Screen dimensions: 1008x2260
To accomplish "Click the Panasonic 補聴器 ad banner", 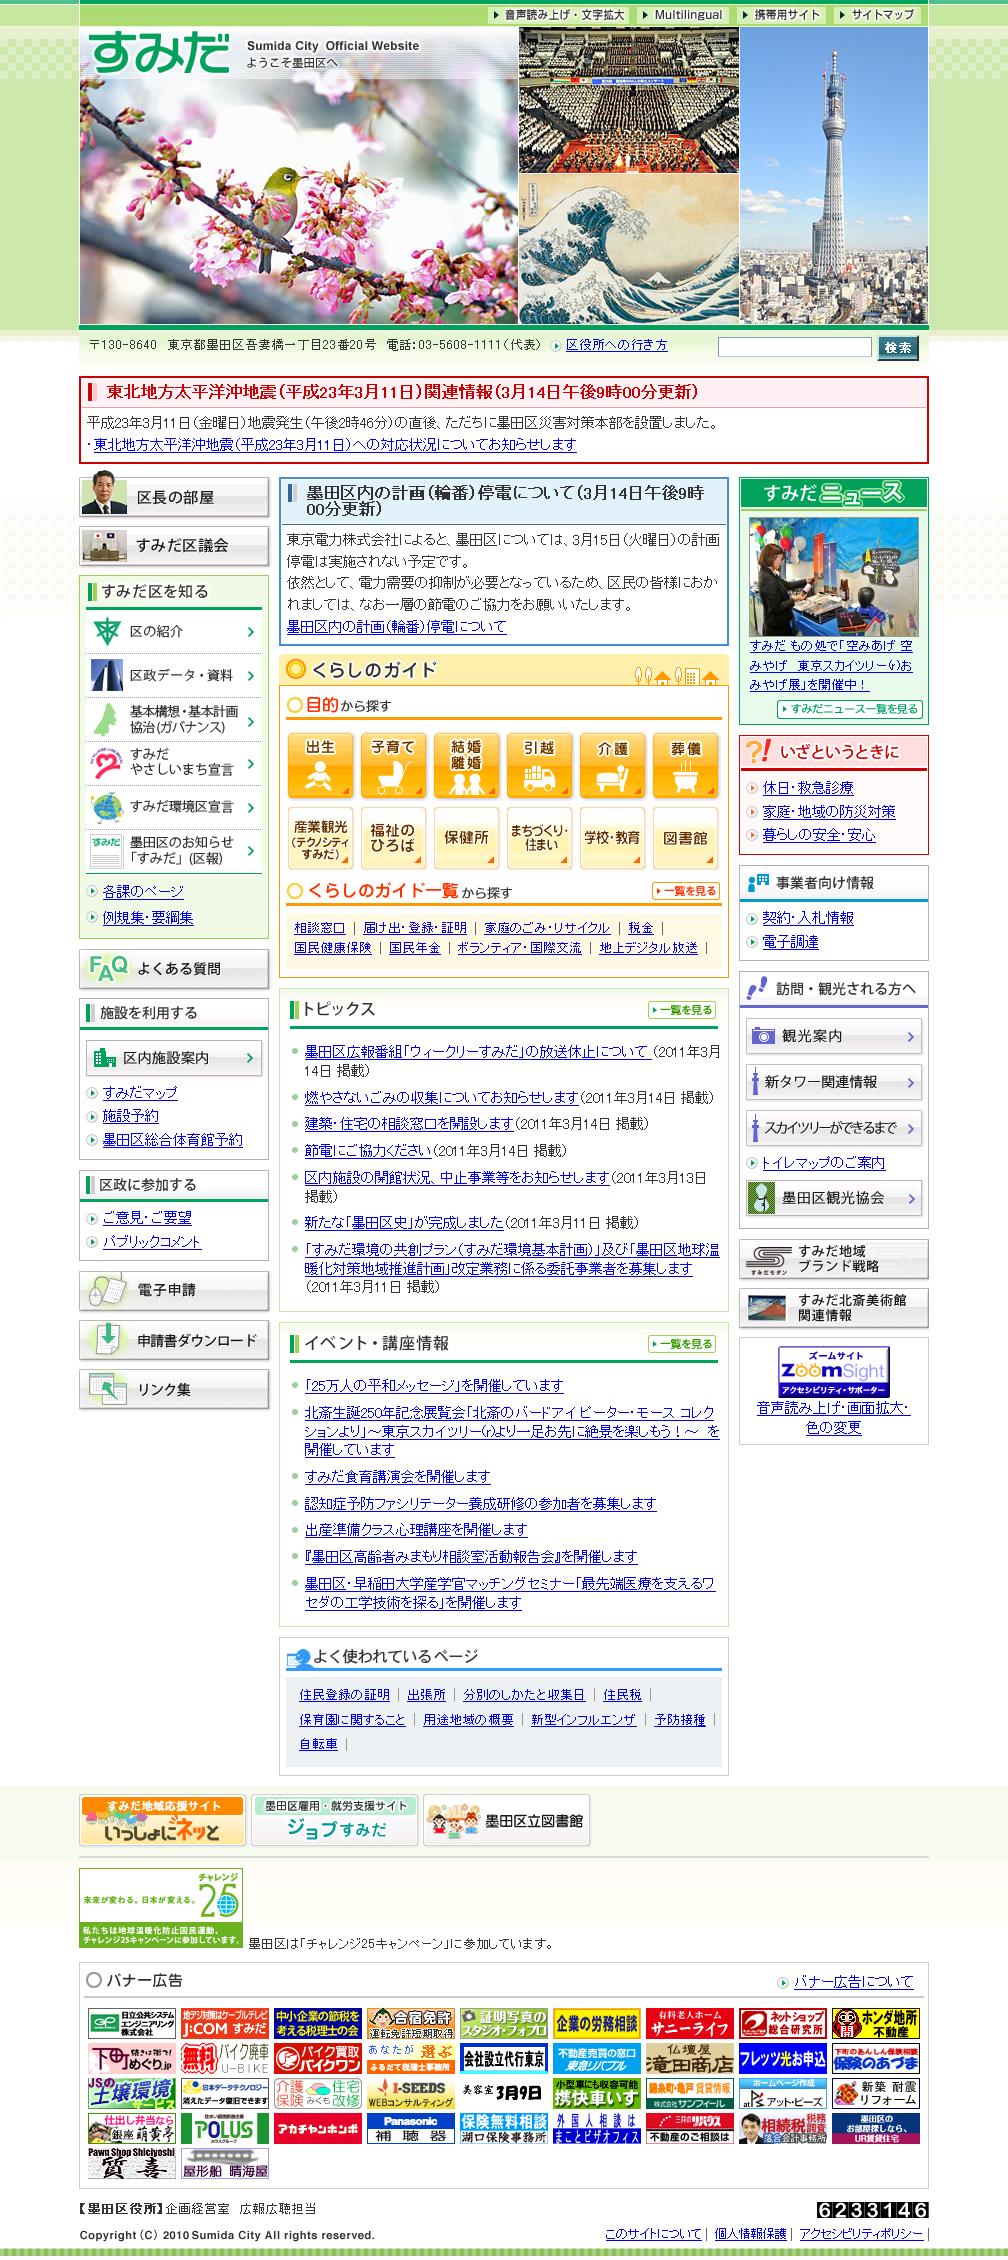I will (x=412, y=2127).
